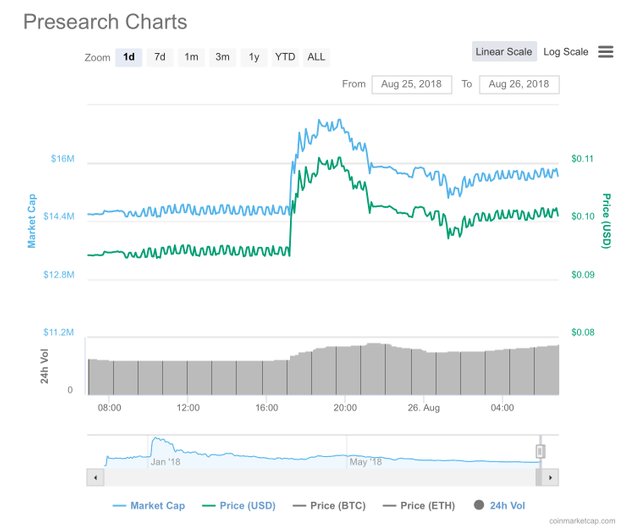The width and height of the screenshot is (640, 531).
Task: Select the 7d zoom range
Action: pyautogui.click(x=160, y=57)
